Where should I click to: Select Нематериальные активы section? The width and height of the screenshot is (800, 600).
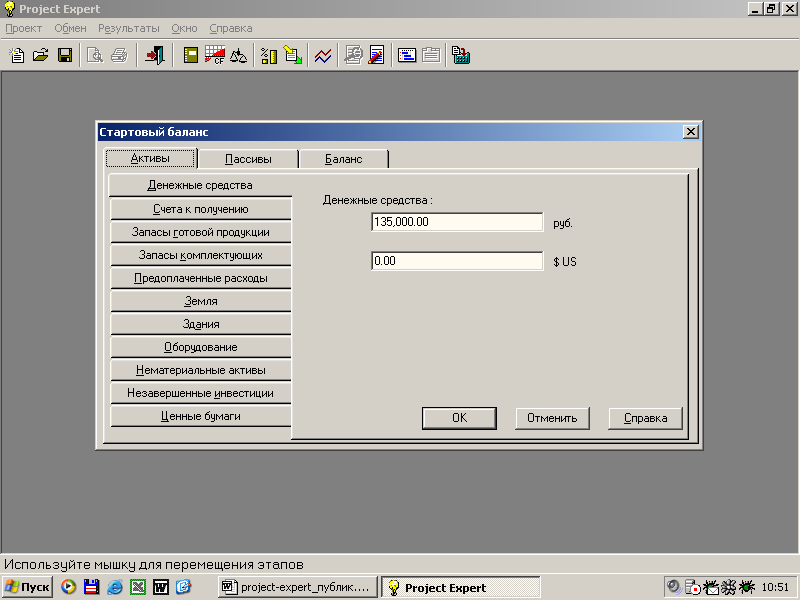pos(201,370)
